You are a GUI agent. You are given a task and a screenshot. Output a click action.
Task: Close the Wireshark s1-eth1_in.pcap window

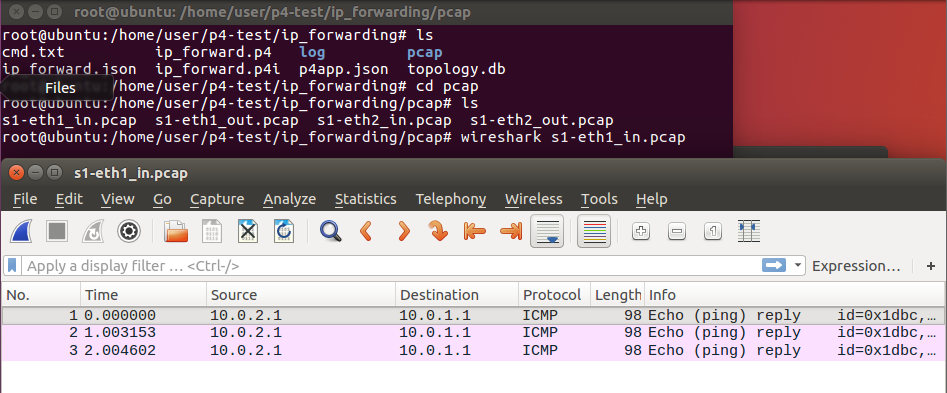[x=16, y=173]
